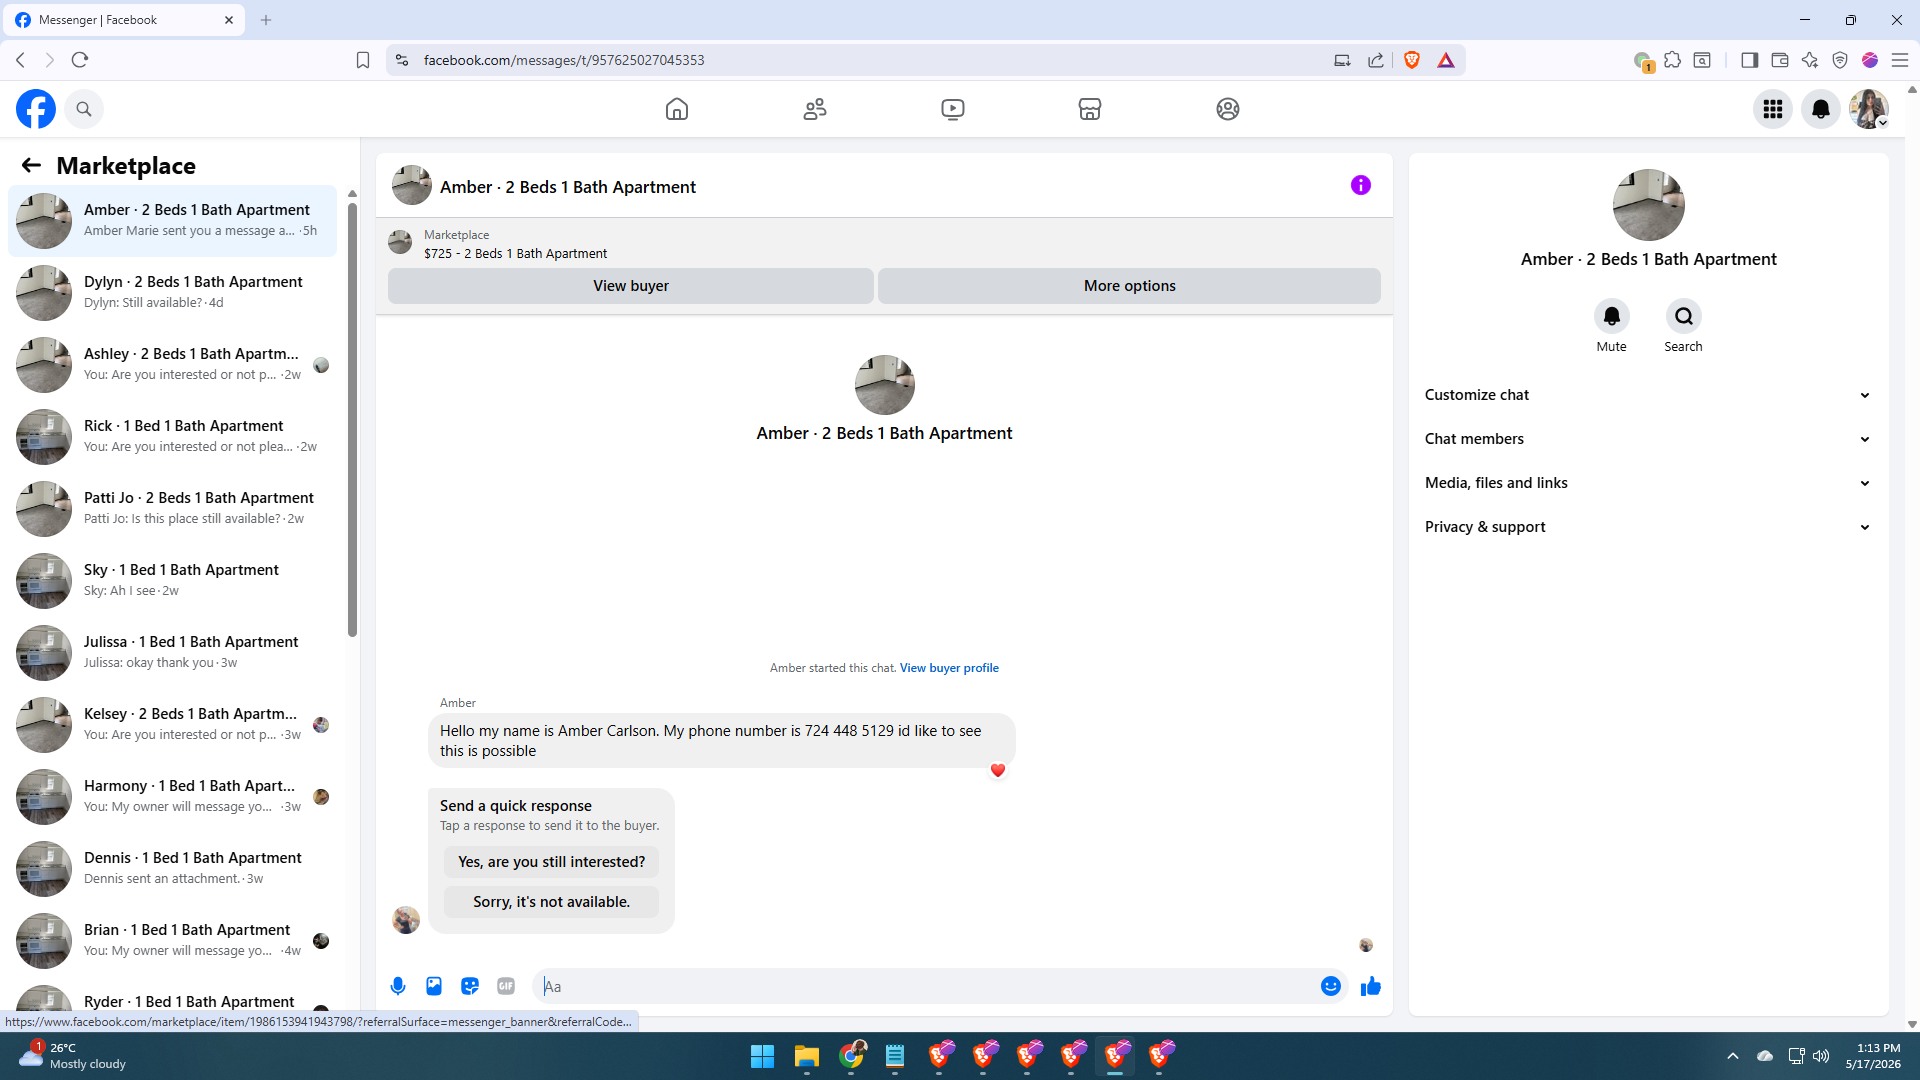Open Windows Start menu

pos(762,1056)
